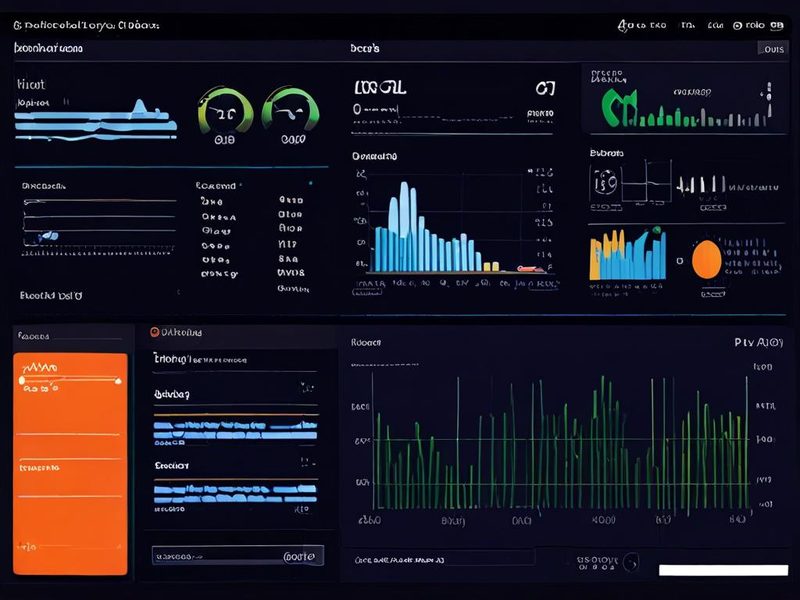Click the blue marker in the left timeline rows
Screen dimensions: 800x600
[49, 236]
